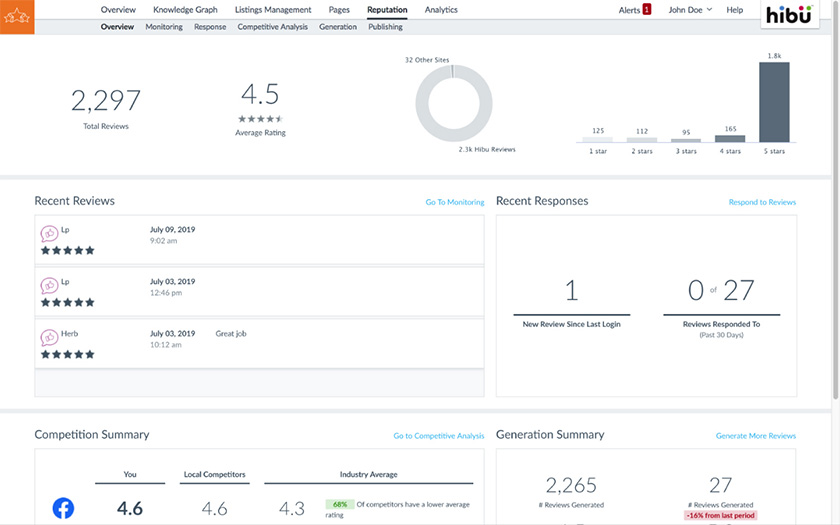Click the review icon on July 09 review

point(49,234)
